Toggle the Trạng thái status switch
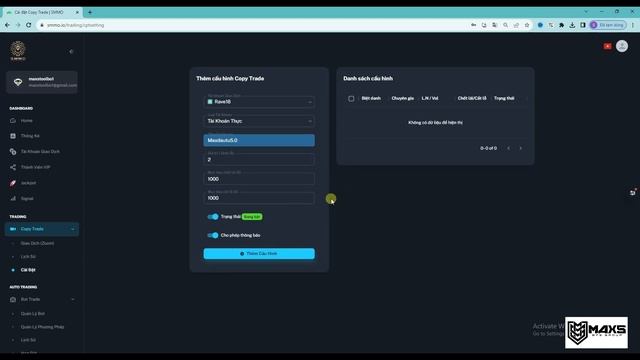The width and height of the screenshot is (640, 360). [x=213, y=217]
